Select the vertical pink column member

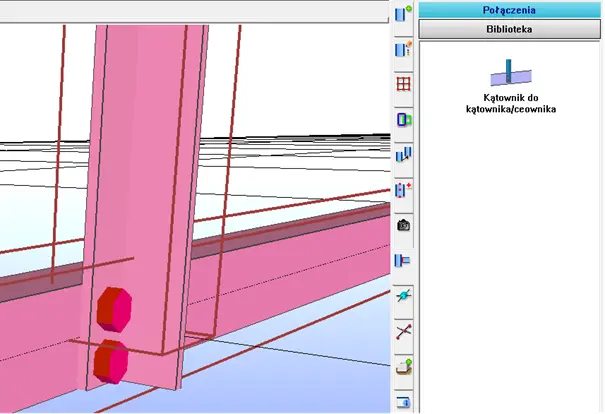[150, 150]
